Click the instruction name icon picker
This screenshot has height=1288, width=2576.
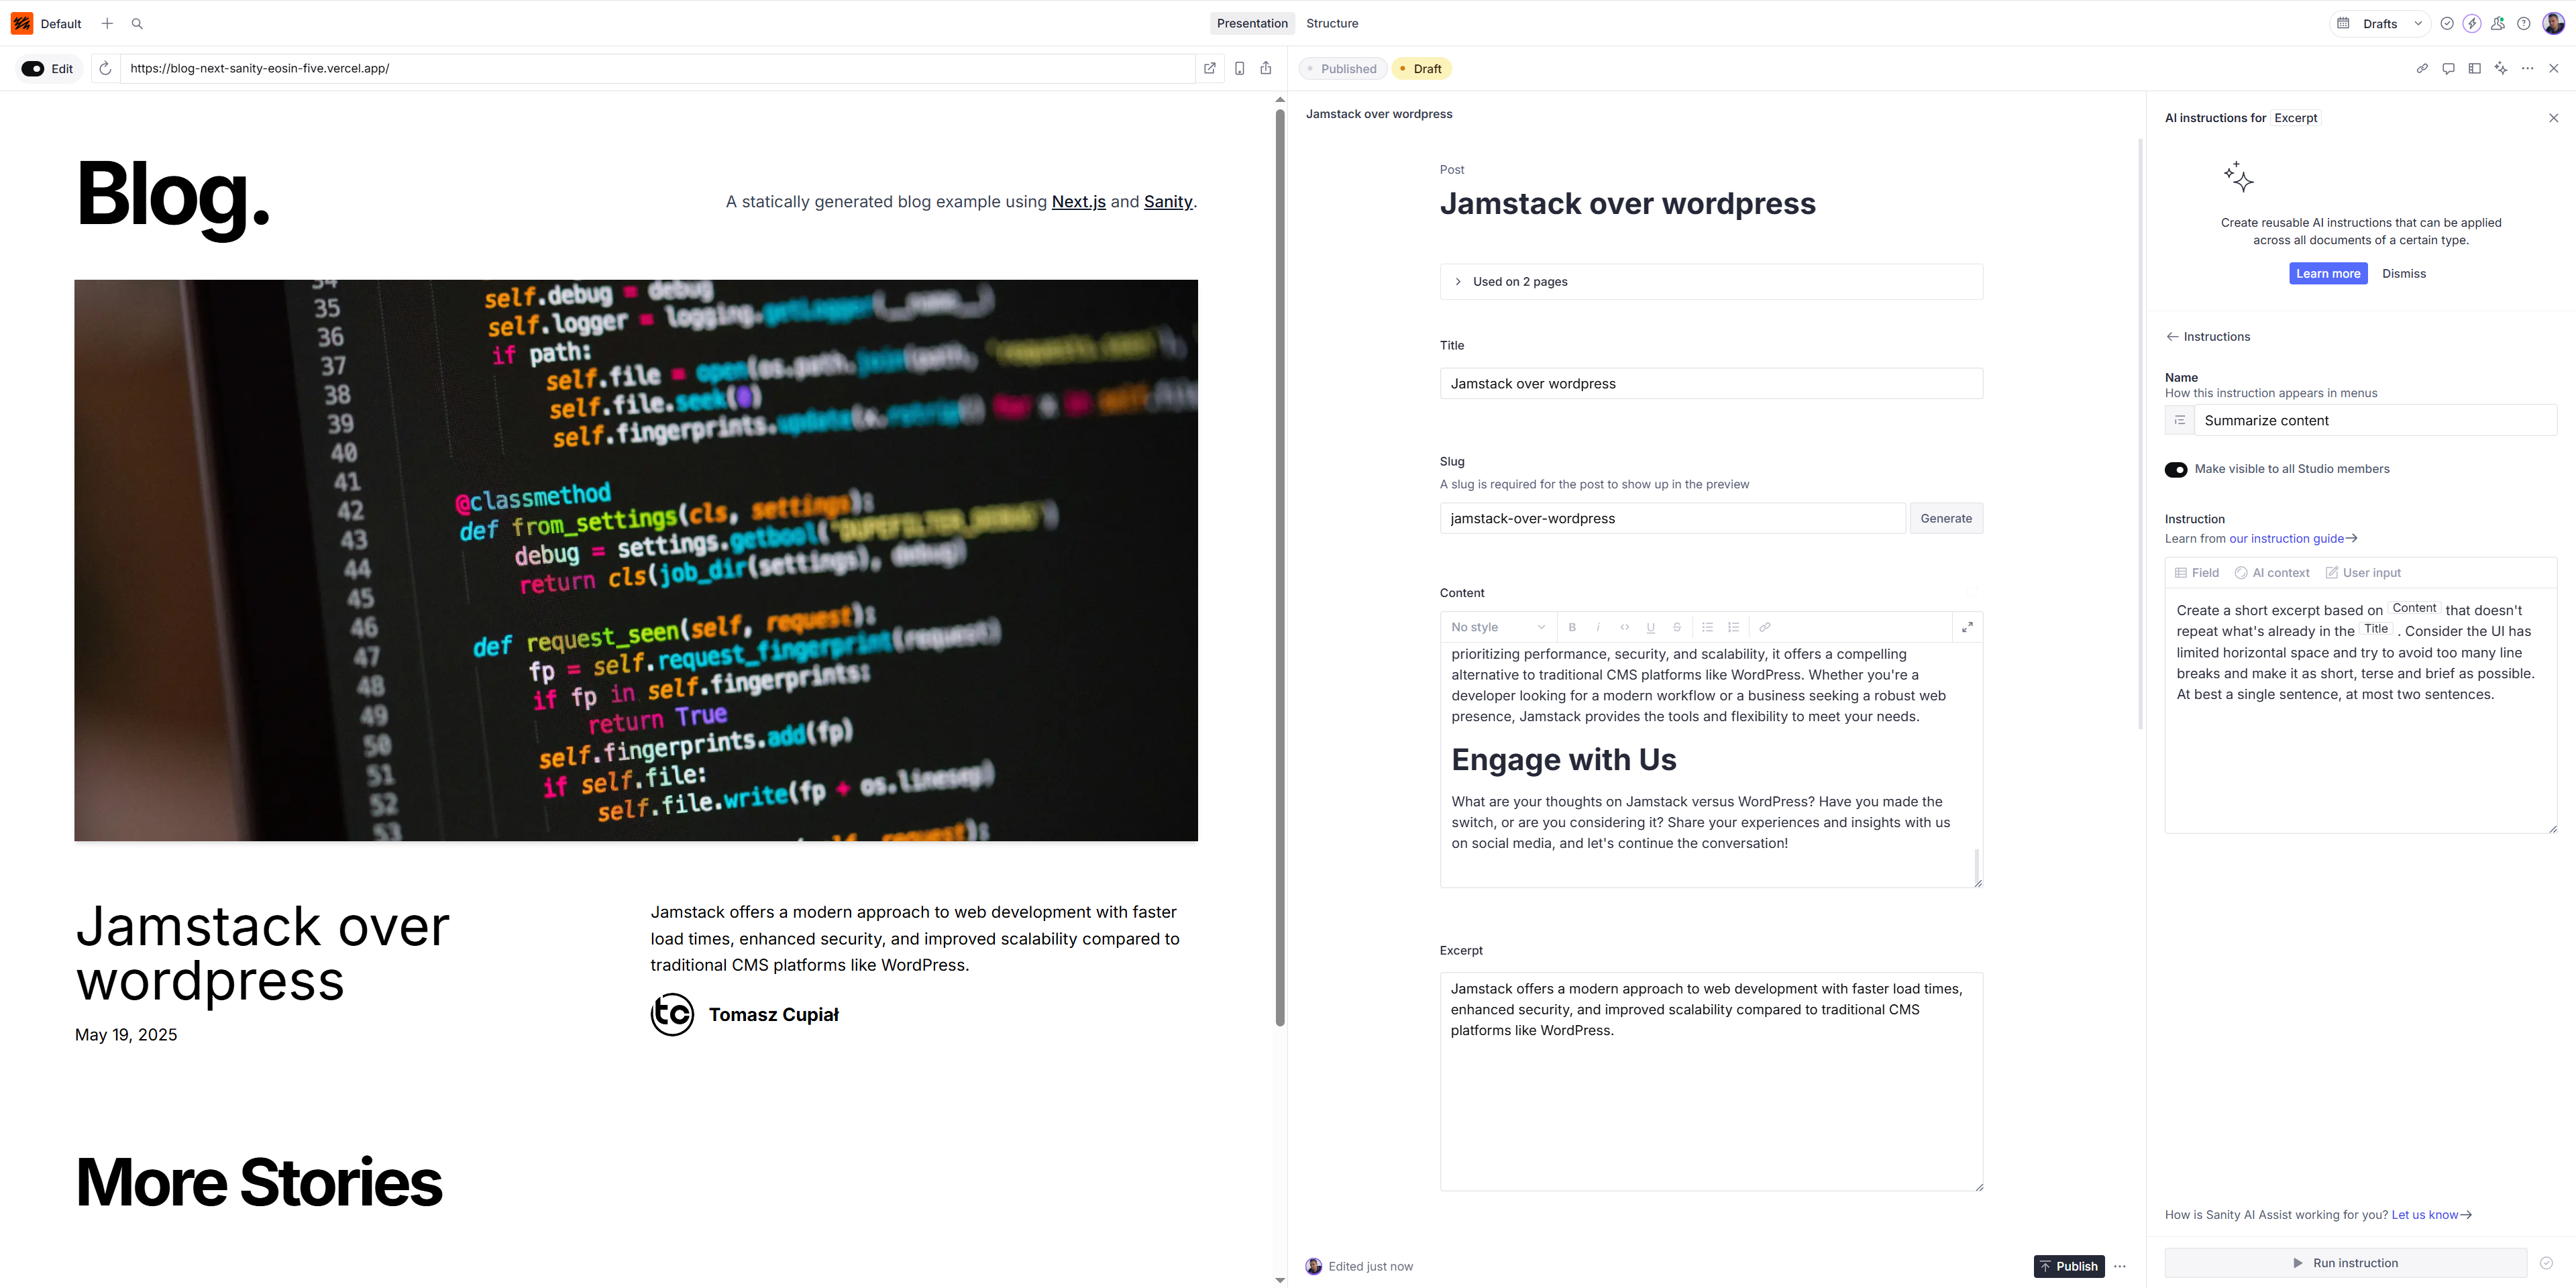coord(2180,420)
